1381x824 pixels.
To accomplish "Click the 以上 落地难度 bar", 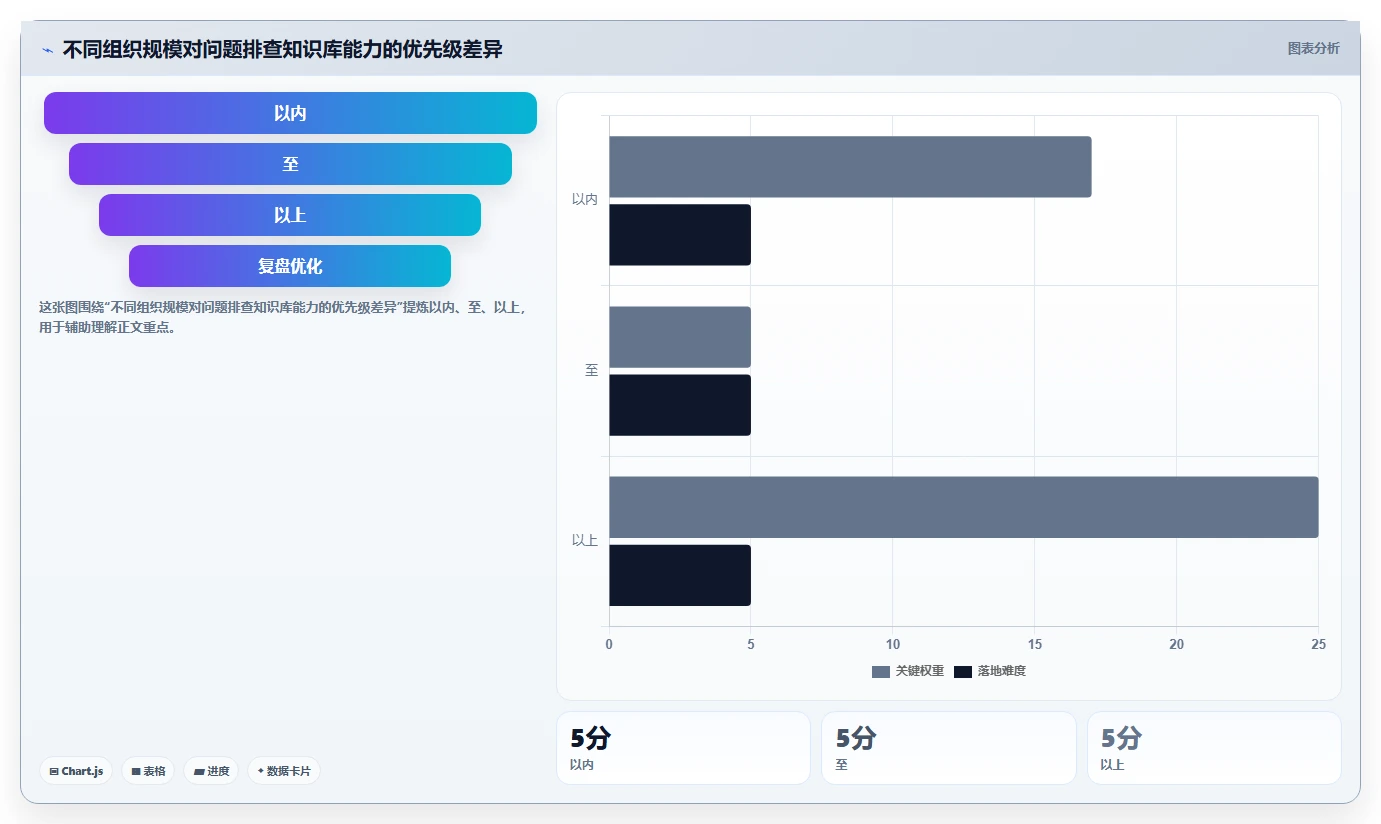I will coord(680,575).
